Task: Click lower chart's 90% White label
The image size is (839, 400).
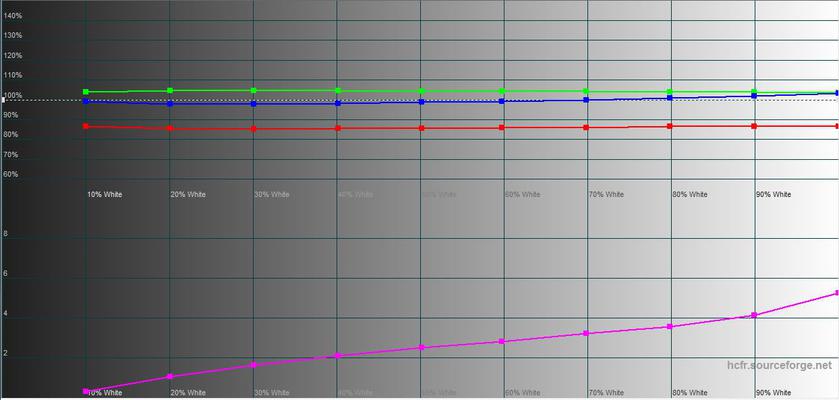Action: pos(773,393)
